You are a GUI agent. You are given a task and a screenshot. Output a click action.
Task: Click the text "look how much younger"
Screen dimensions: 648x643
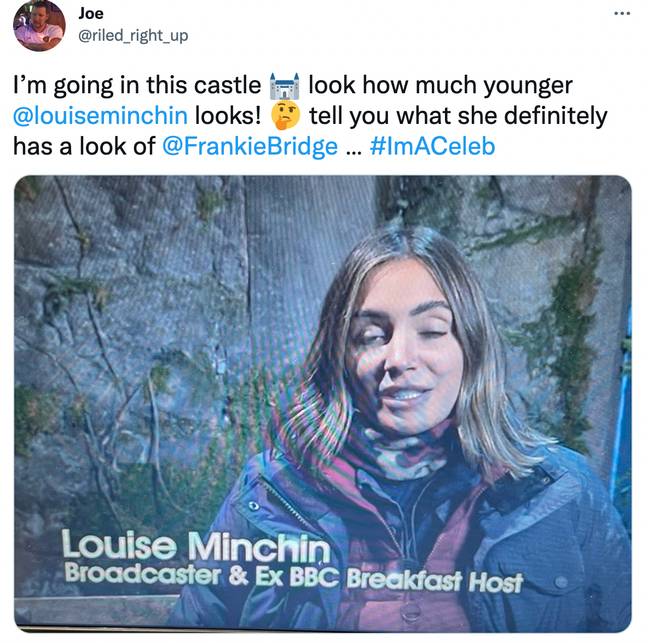(x=441, y=86)
